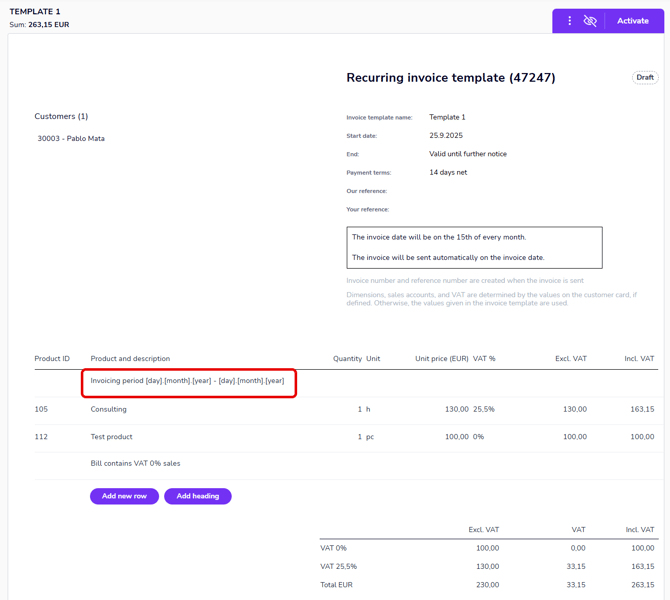Click Valid until further notice value

click(x=468, y=154)
